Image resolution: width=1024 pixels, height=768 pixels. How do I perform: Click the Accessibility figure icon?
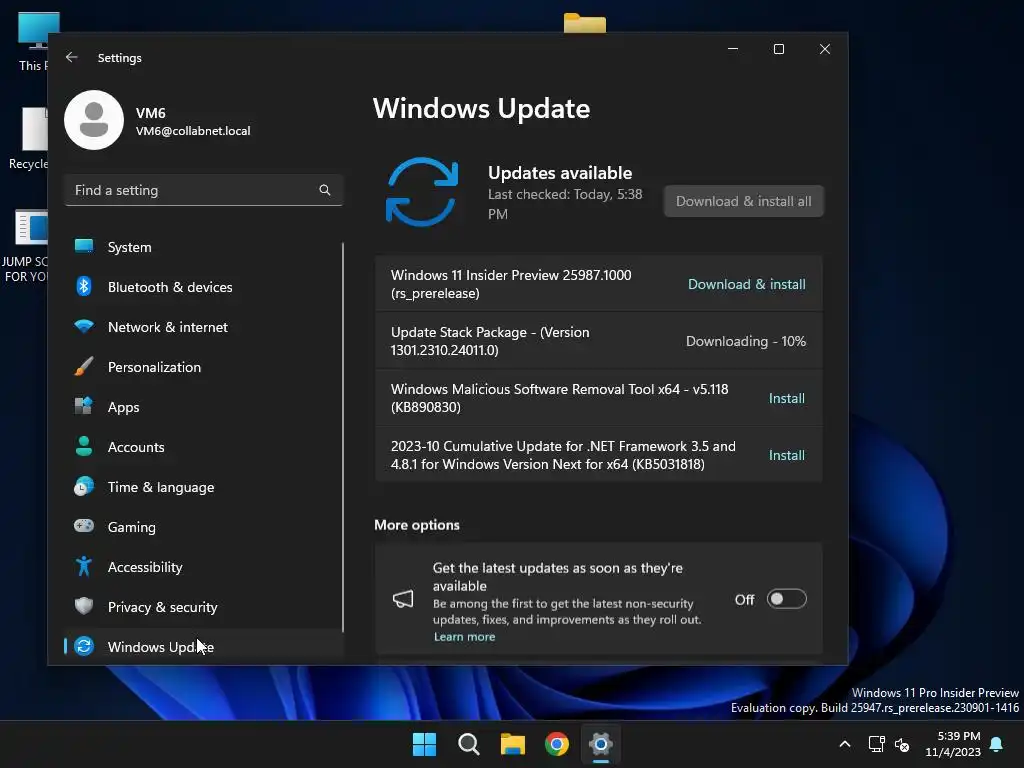click(84, 566)
